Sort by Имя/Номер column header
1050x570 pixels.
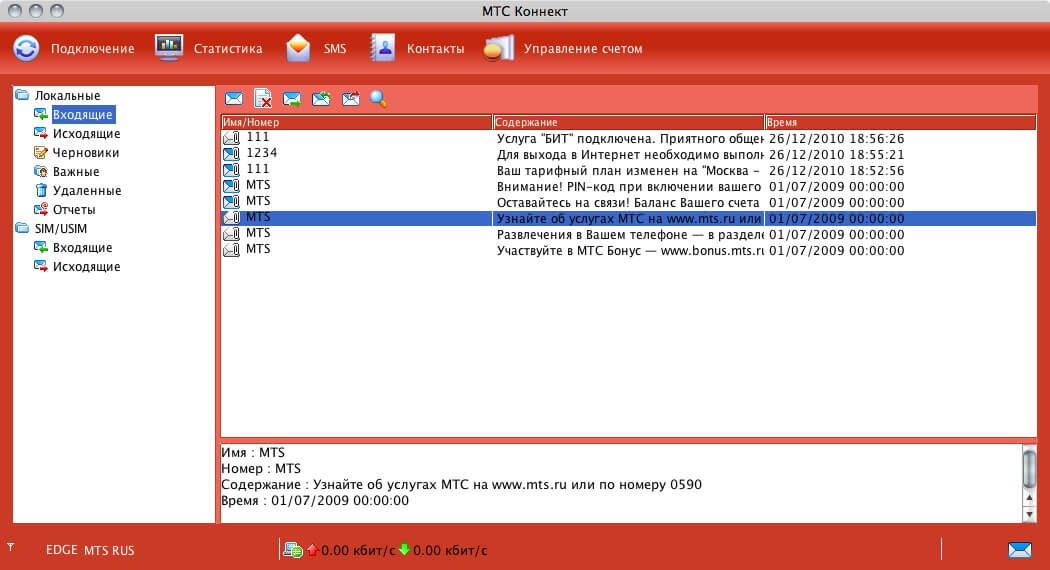click(x=357, y=123)
